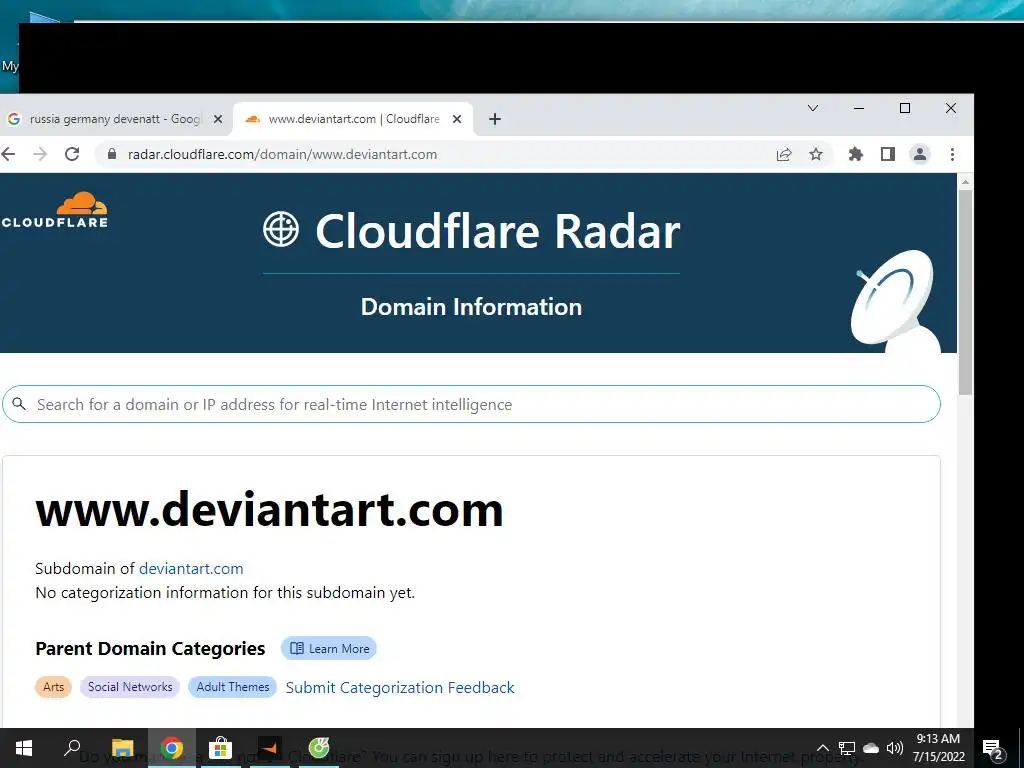Image resolution: width=1024 pixels, height=768 pixels.
Task: Focus the domain or IP search field
Action: [x=471, y=404]
